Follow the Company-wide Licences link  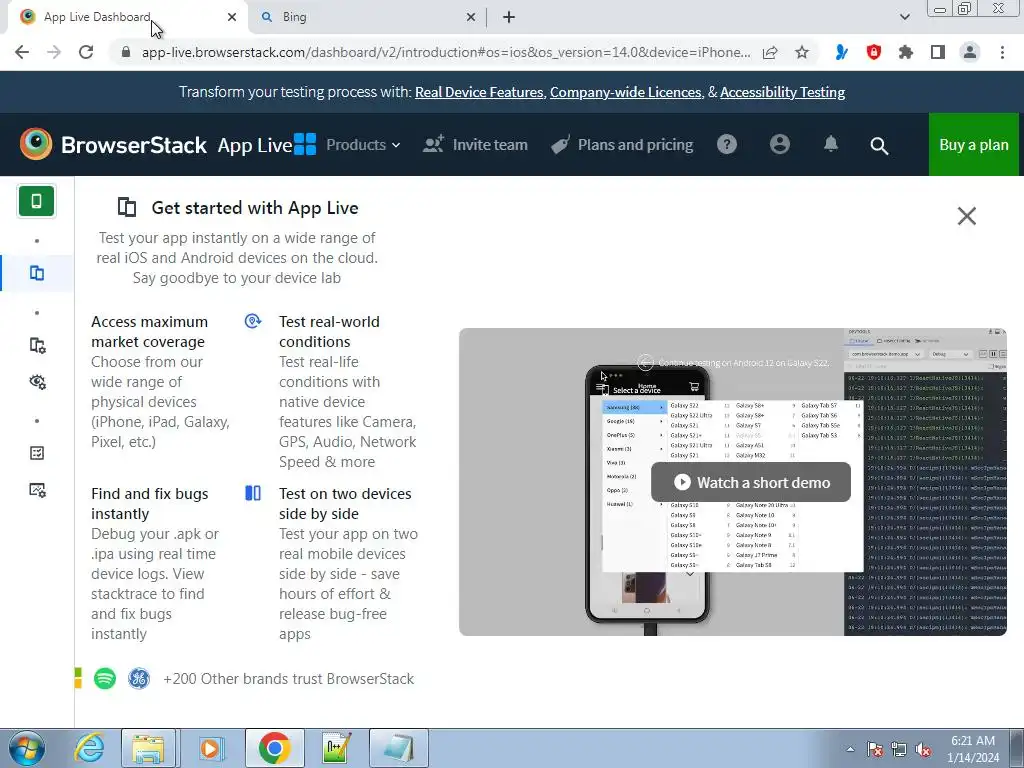[x=626, y=93]
